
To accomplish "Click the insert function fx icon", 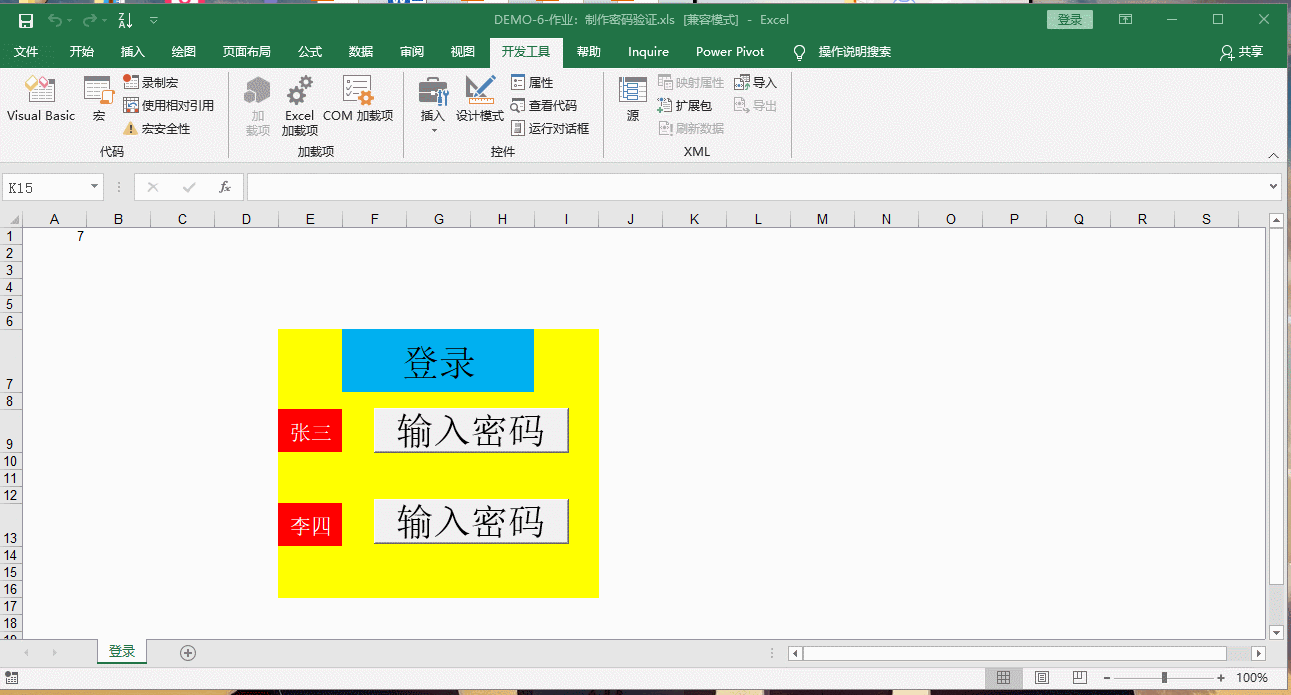I will pyautogui.click(x=225, y=187).
